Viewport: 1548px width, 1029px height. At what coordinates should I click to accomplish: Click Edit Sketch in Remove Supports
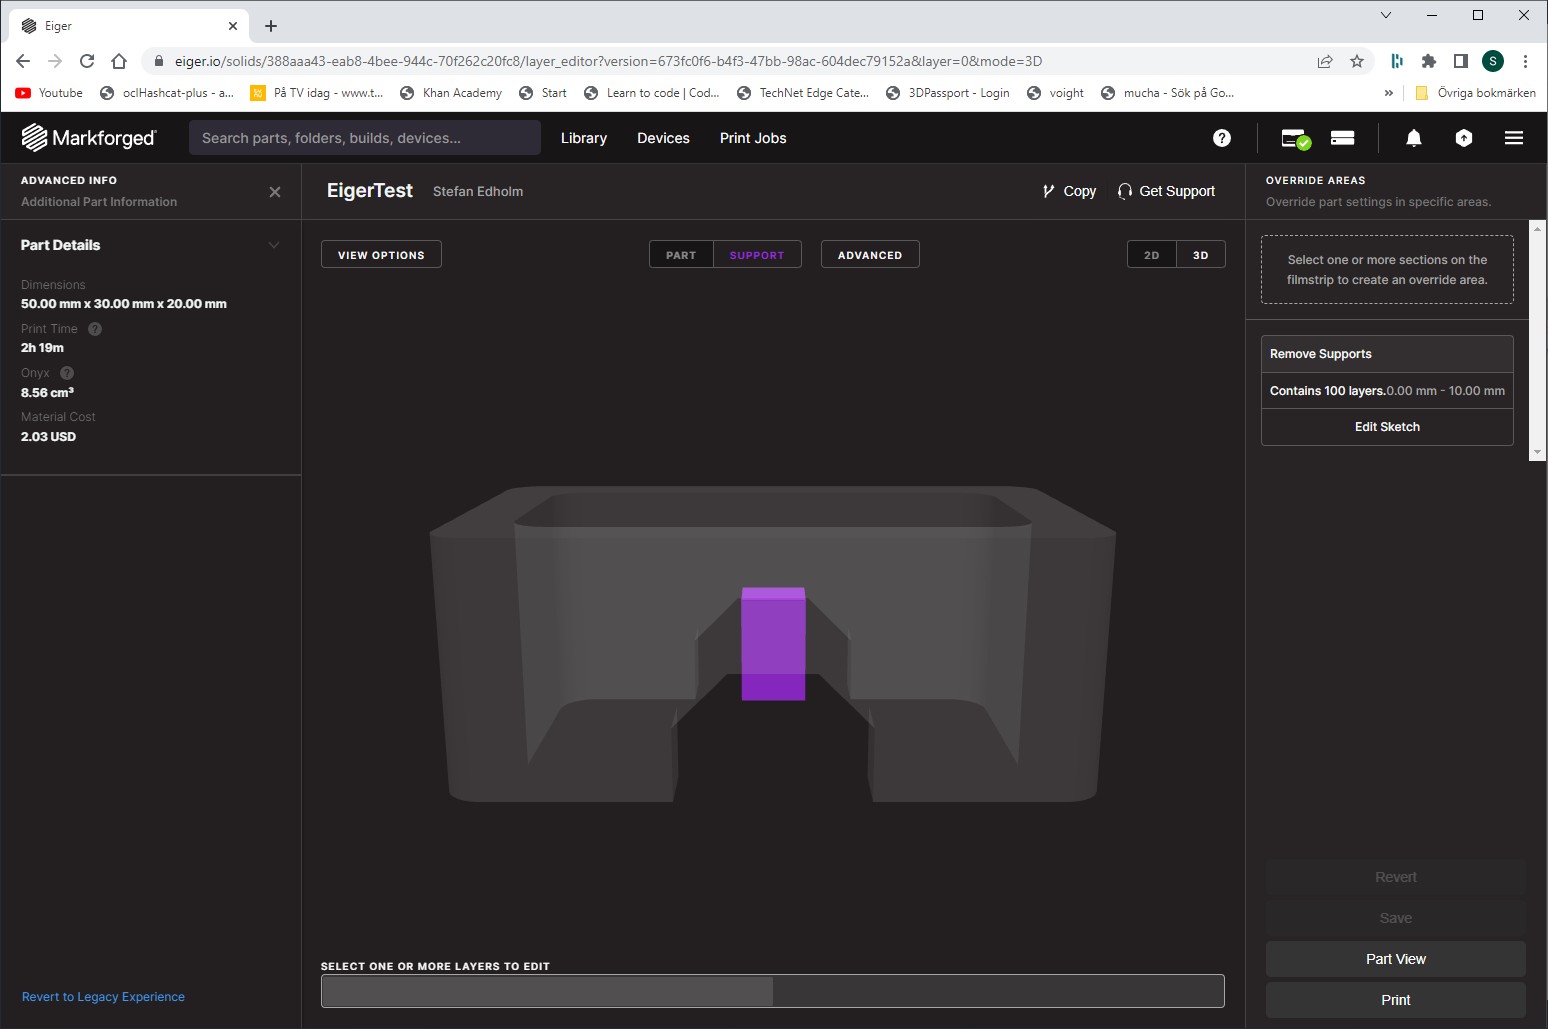(x=1386, y=427)
